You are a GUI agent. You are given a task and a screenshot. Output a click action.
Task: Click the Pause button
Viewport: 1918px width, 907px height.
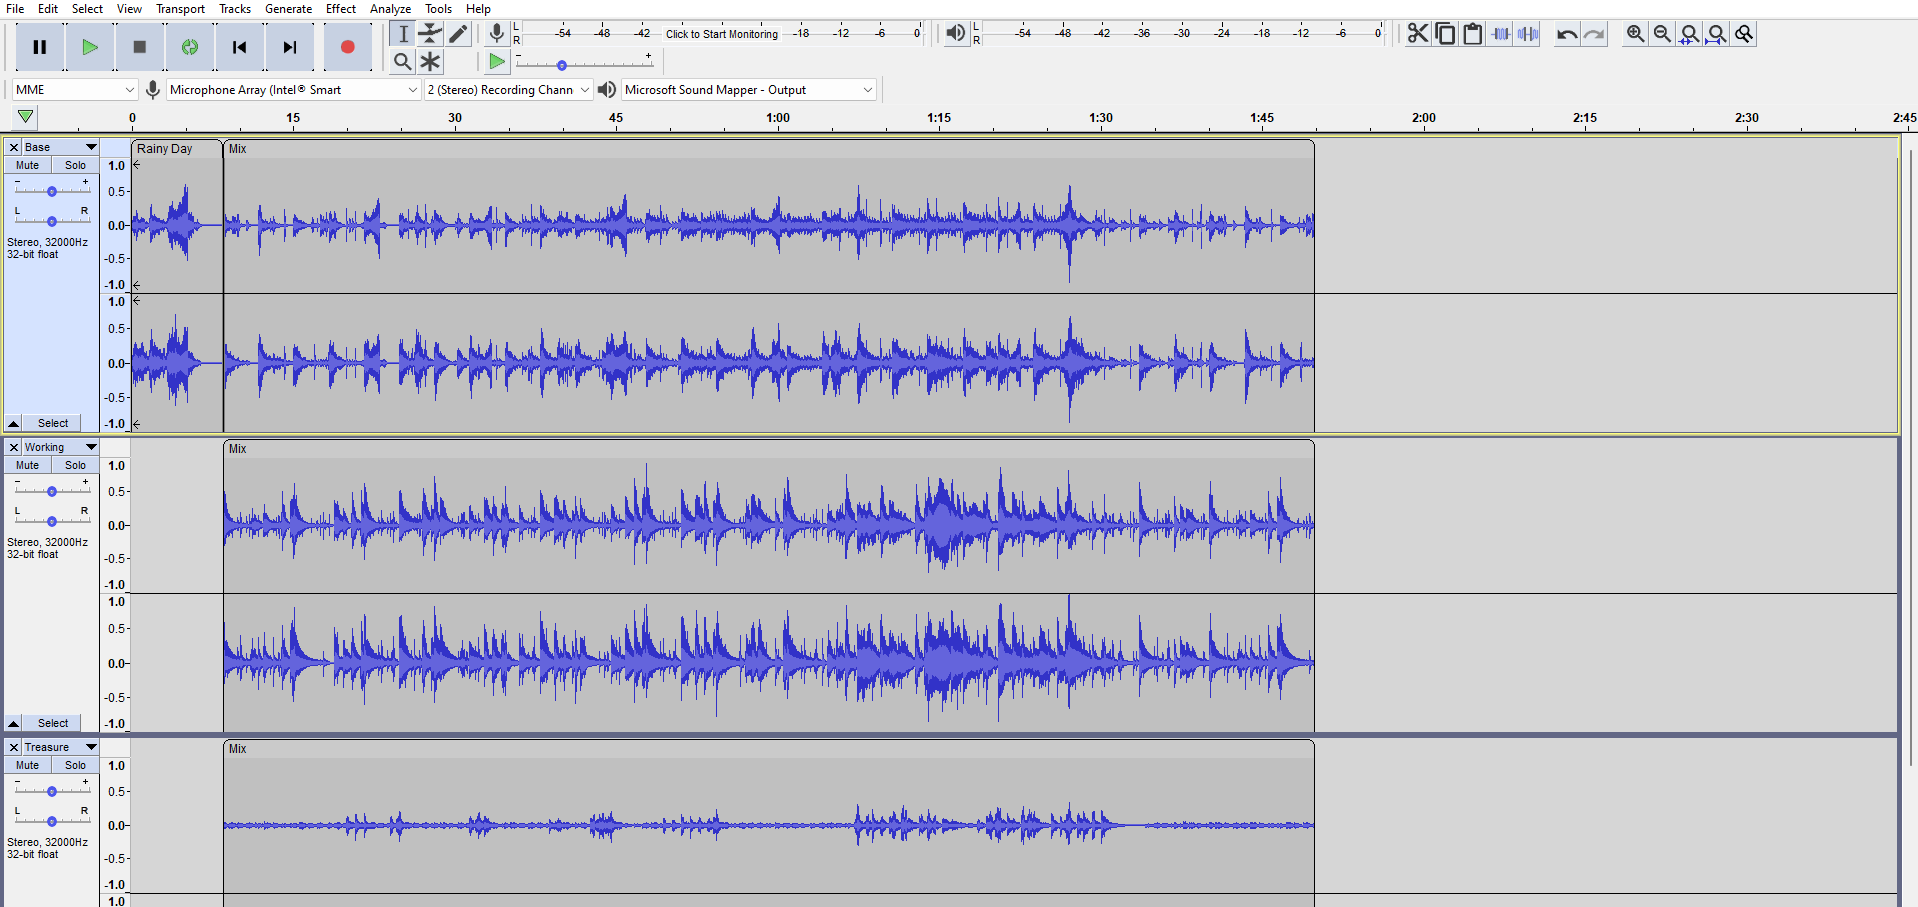[40, 47]
